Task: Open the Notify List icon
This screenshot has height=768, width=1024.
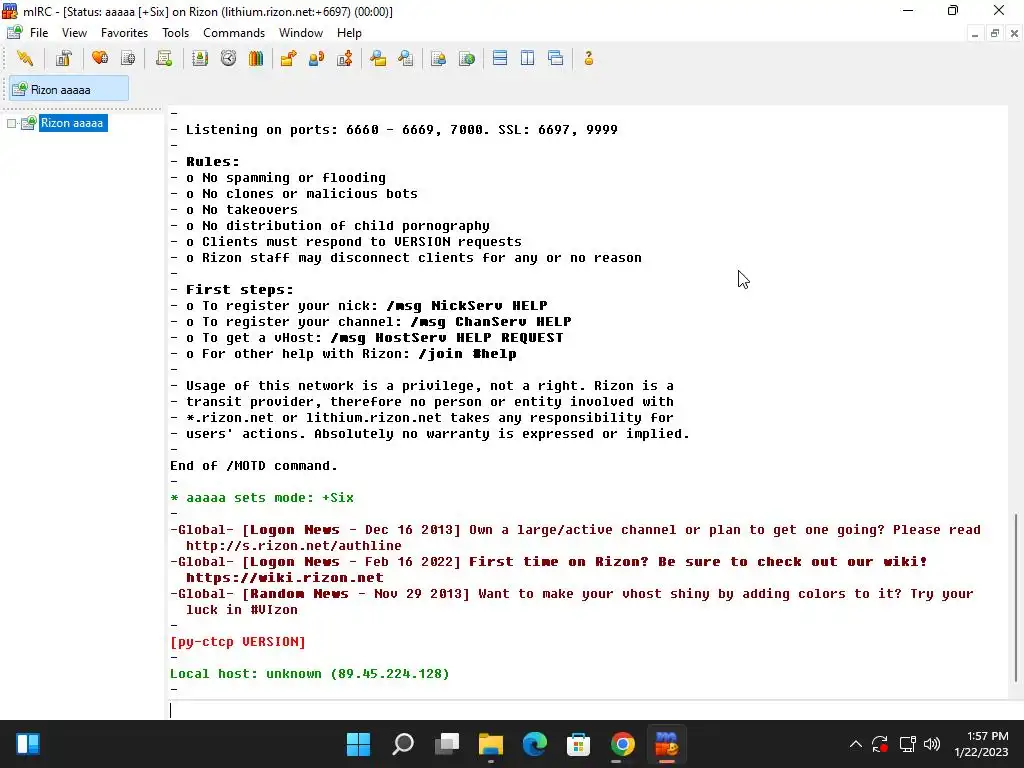Action: (x=438, y=59)
